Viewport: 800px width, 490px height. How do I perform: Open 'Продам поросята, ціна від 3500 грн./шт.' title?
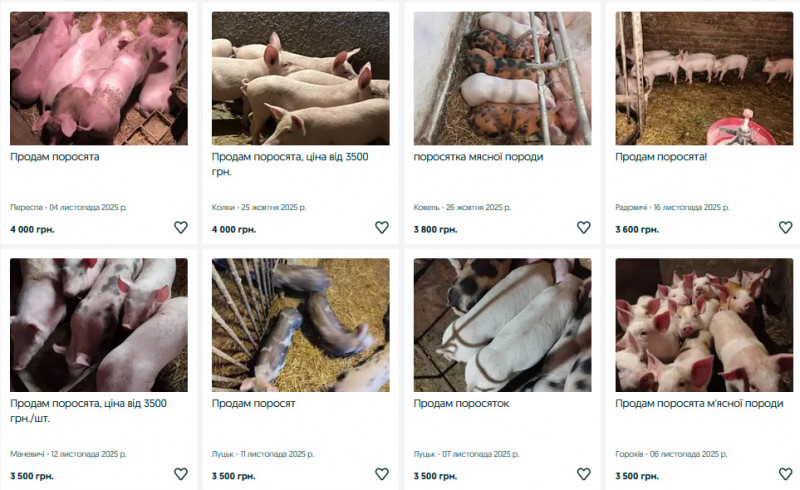pos(88,410)
